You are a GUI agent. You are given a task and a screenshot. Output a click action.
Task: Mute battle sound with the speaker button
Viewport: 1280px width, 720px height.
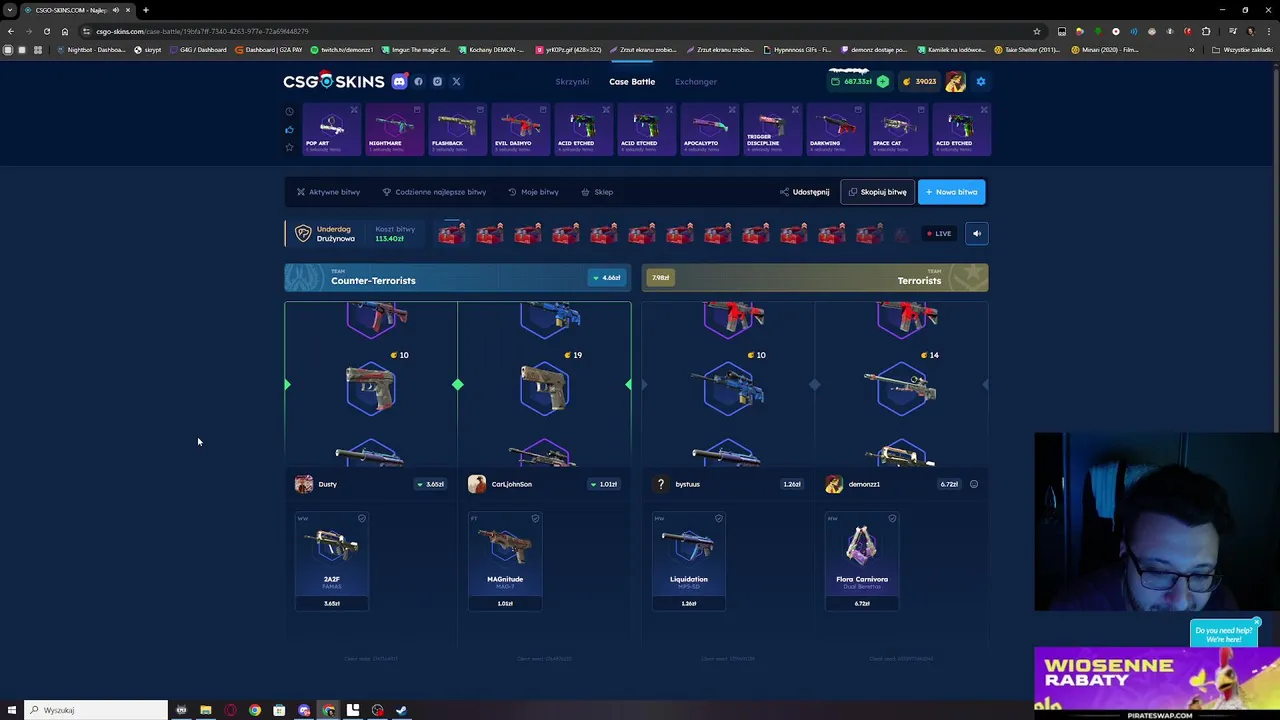click(977, 234)
